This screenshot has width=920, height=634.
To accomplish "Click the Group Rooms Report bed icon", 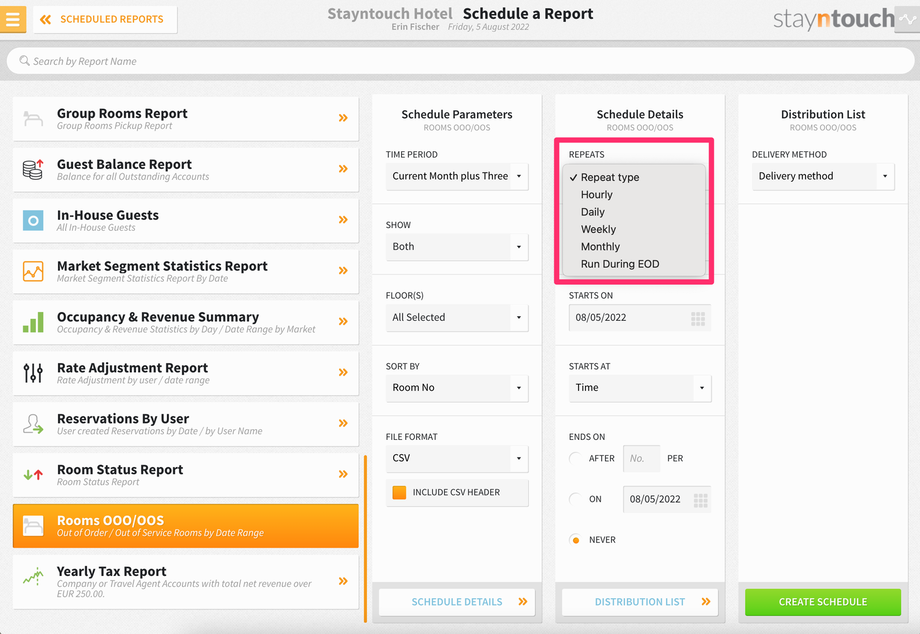I will pos(33,118).
